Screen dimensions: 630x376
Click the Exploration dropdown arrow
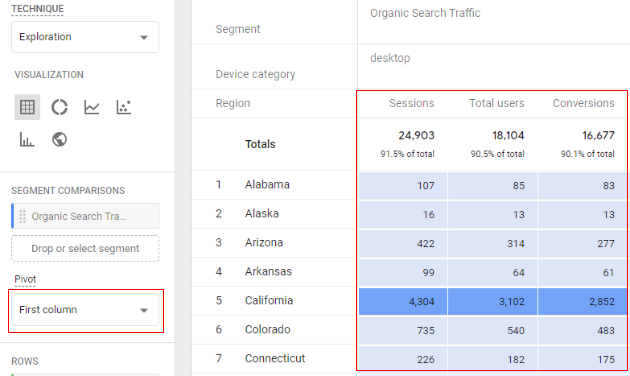(144, 37)
